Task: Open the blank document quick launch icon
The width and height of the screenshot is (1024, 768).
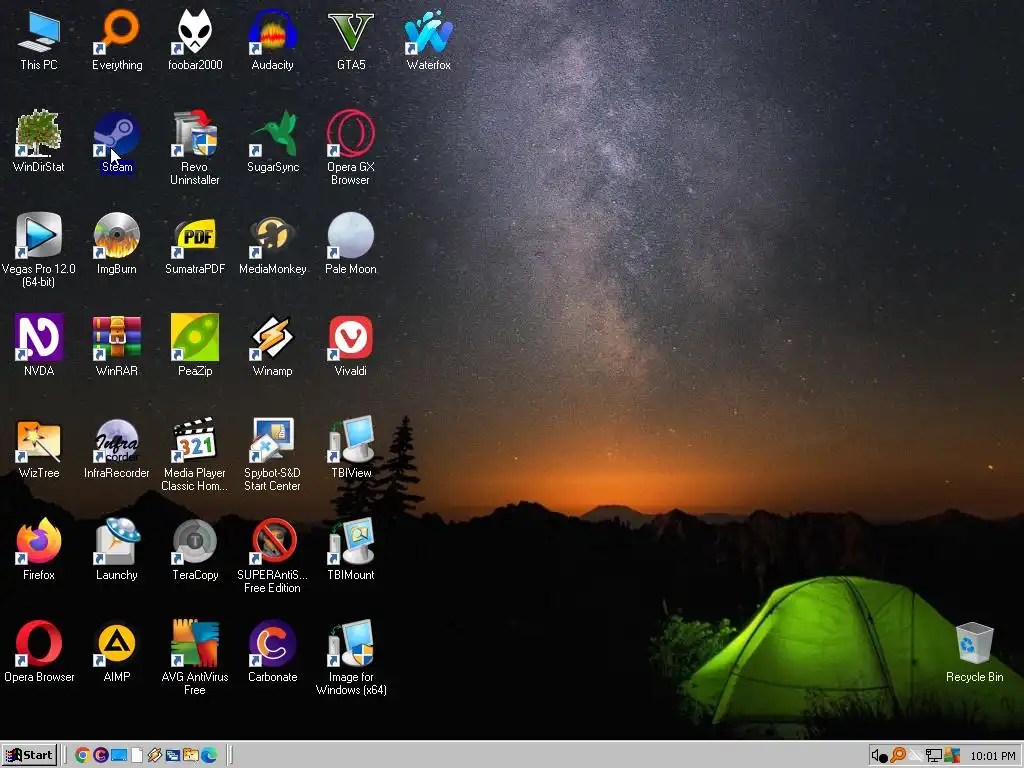Action: (136, 755)
